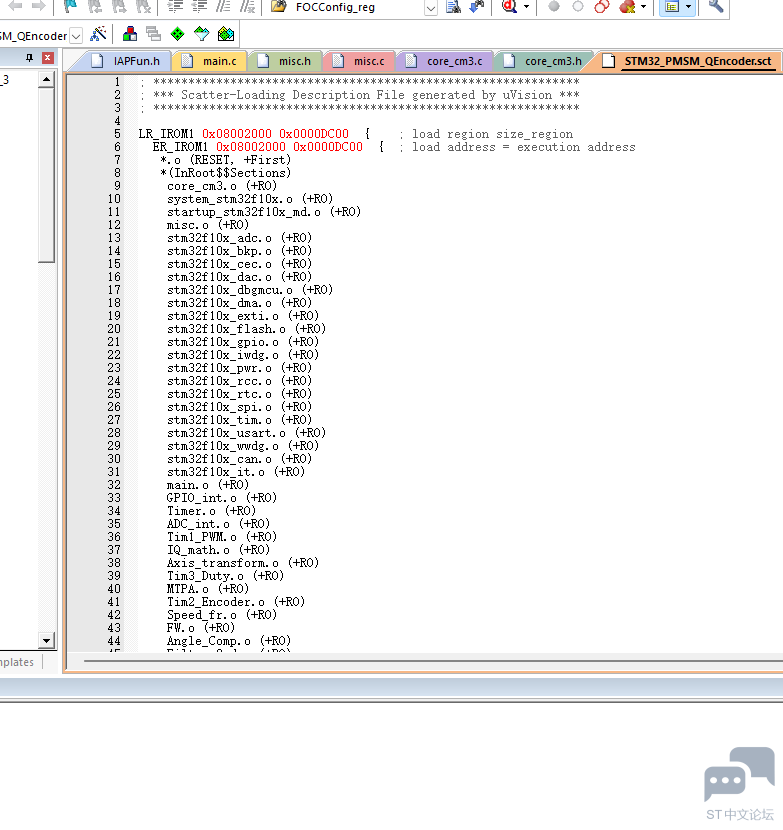
Task: Click Axis_transform.o (+RO) entry
Action: [242, 563]
